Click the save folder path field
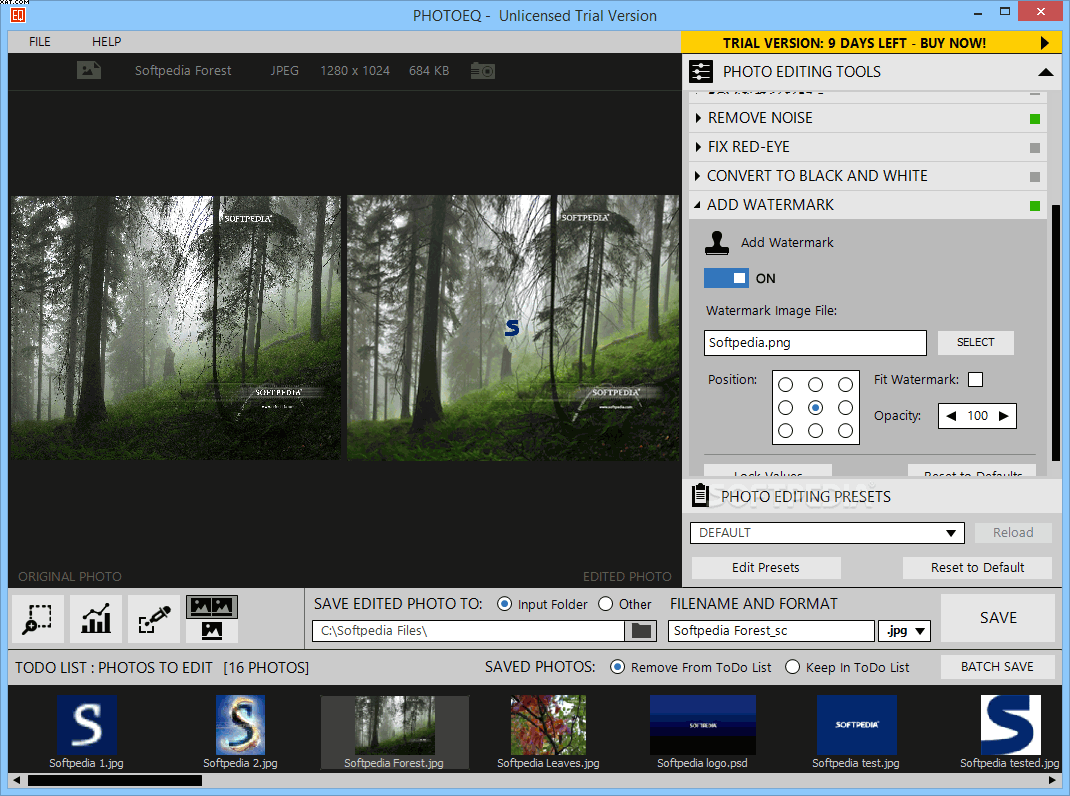The image size is (1070, 796). pyautogui.click(x=468, y=631)
